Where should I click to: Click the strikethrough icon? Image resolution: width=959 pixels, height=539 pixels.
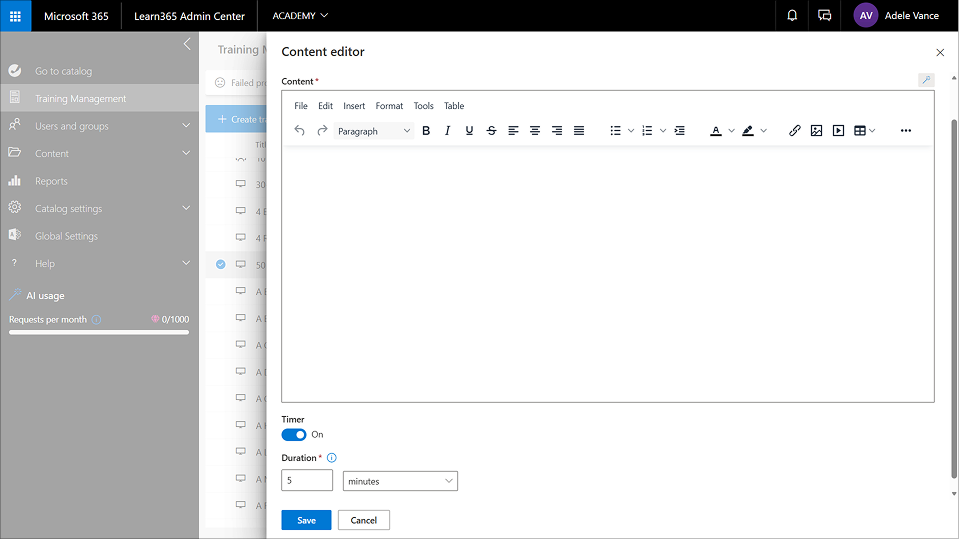[x=491, y=131]
